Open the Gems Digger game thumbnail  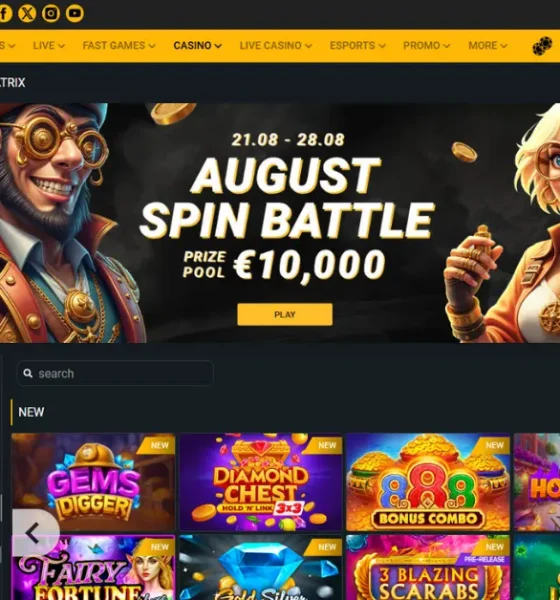pyautogui.click(x=93, y=482)
